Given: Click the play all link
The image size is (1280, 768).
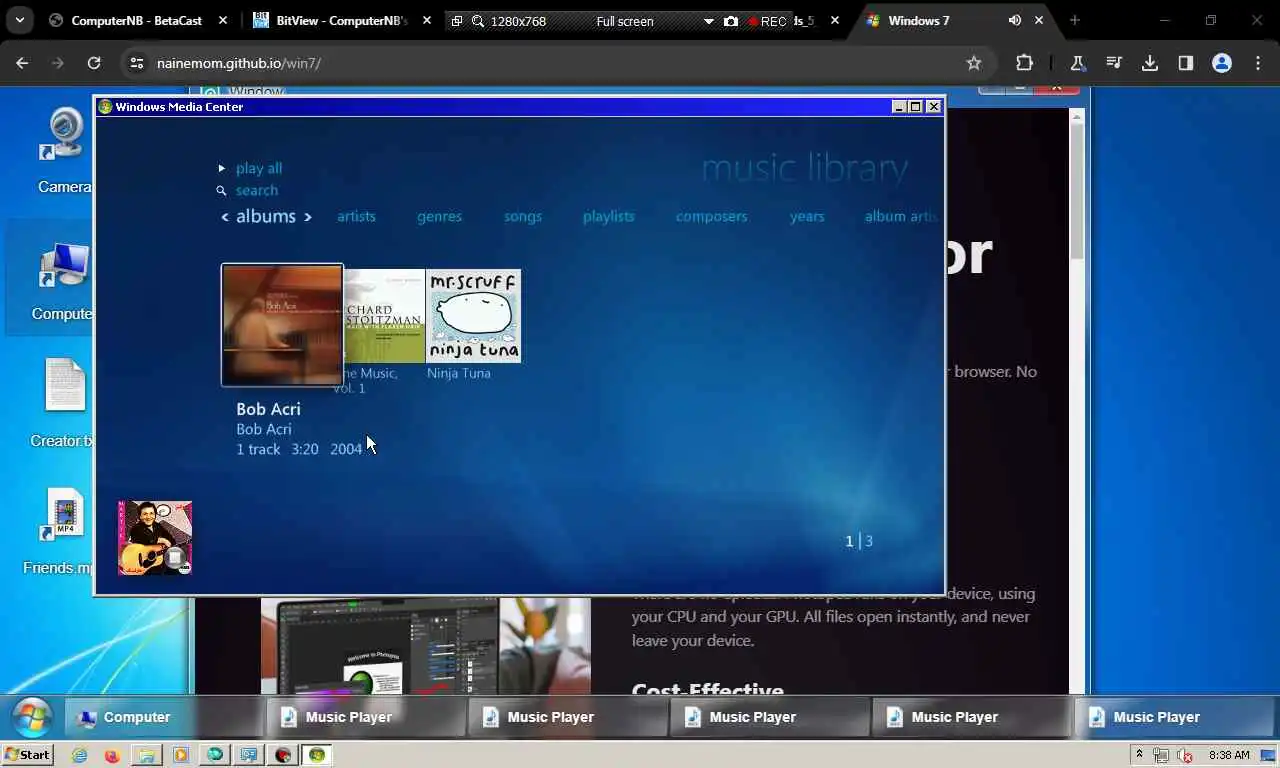Looking at the screenshot, I should tap(259, 168).
